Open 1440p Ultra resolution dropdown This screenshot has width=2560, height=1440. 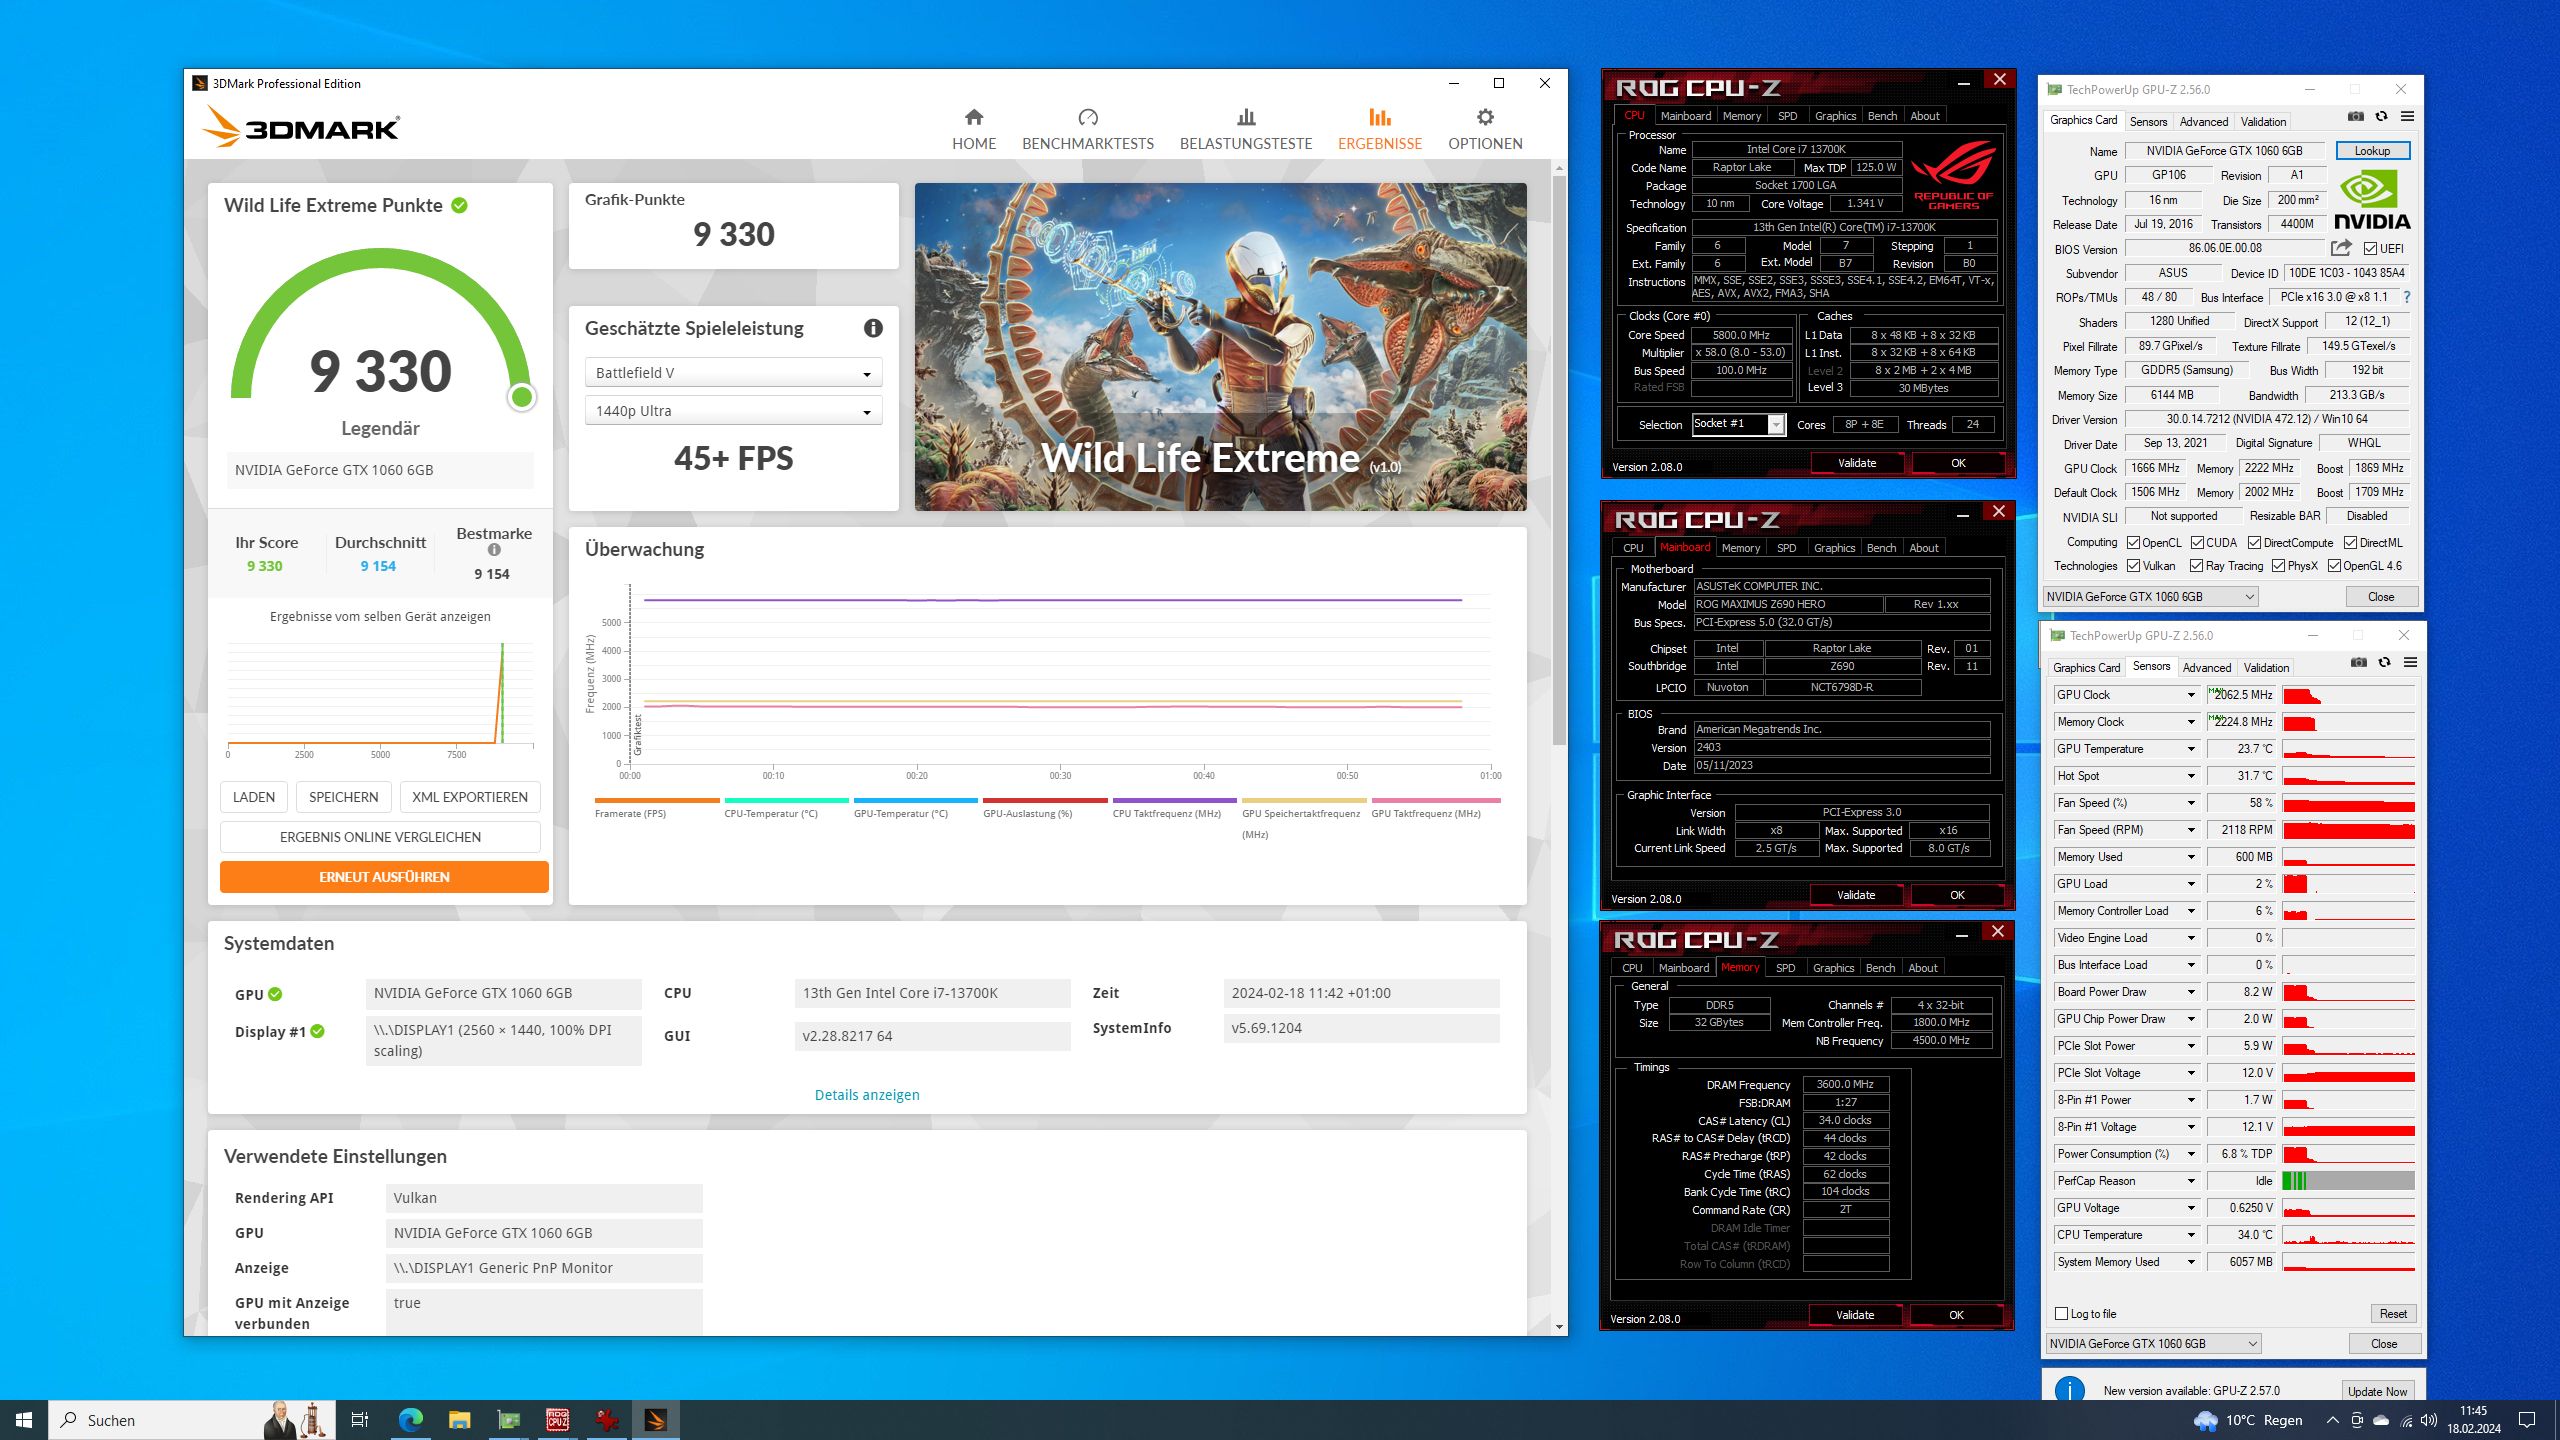click(x=733, y=411)
